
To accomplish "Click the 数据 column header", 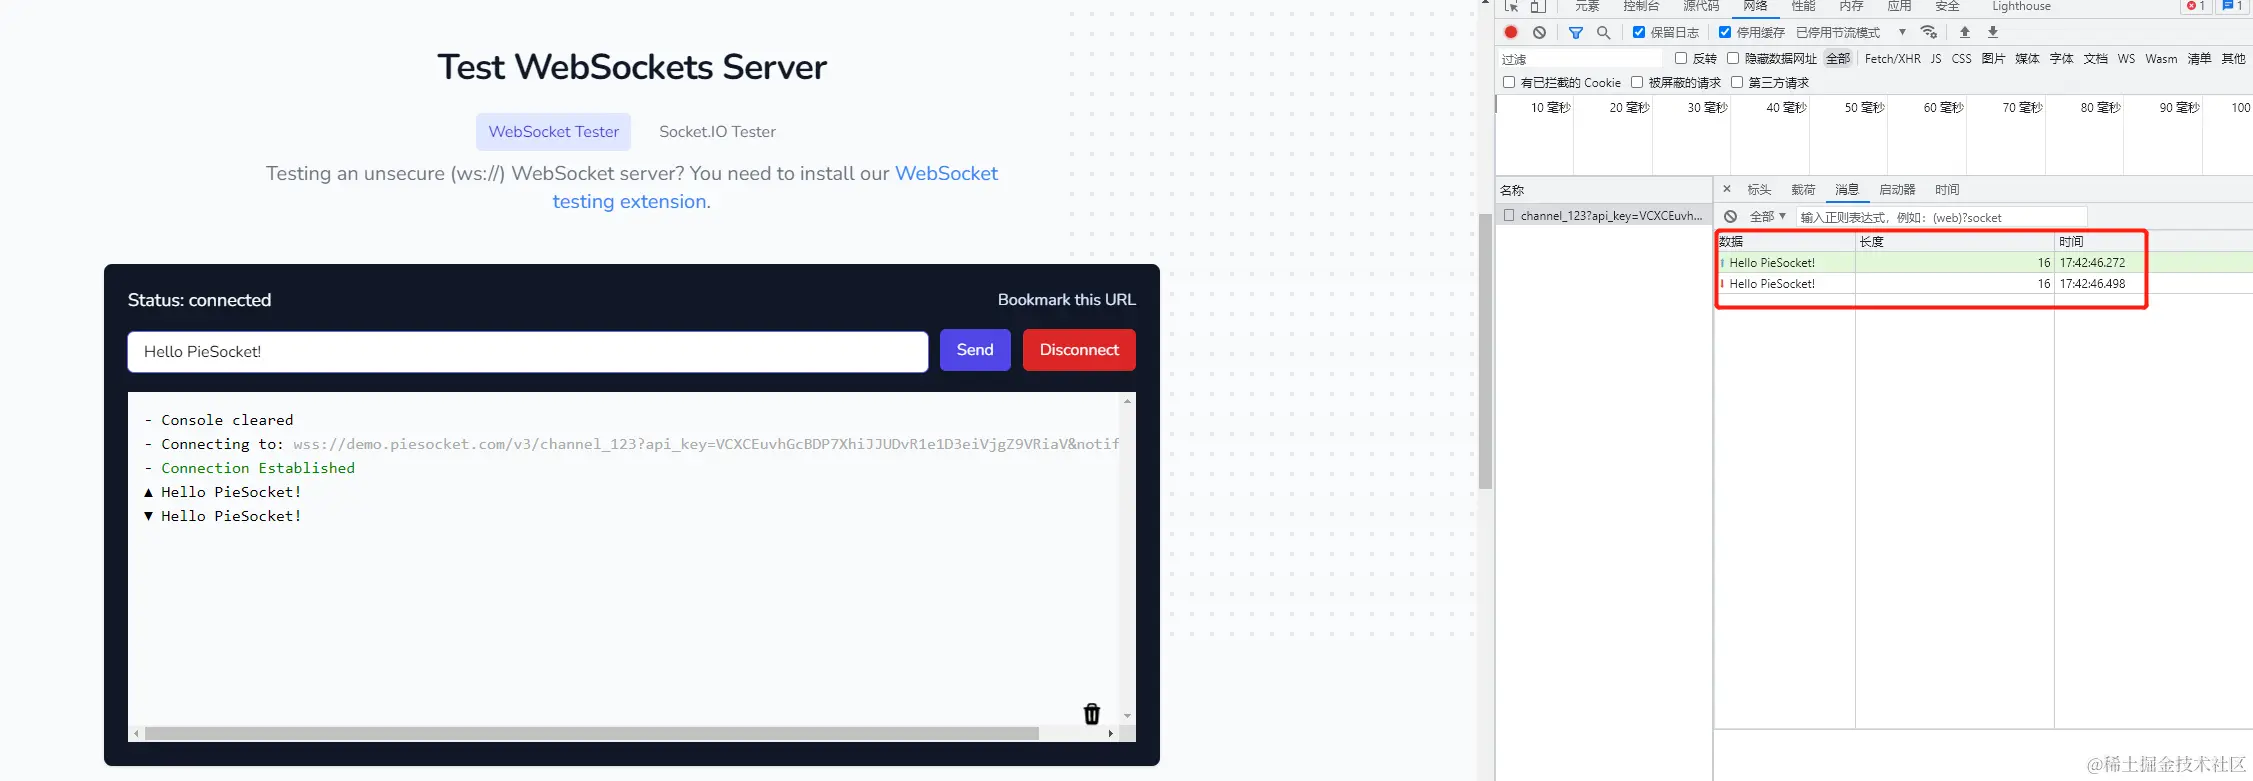I will click(x=1786, y=242).
